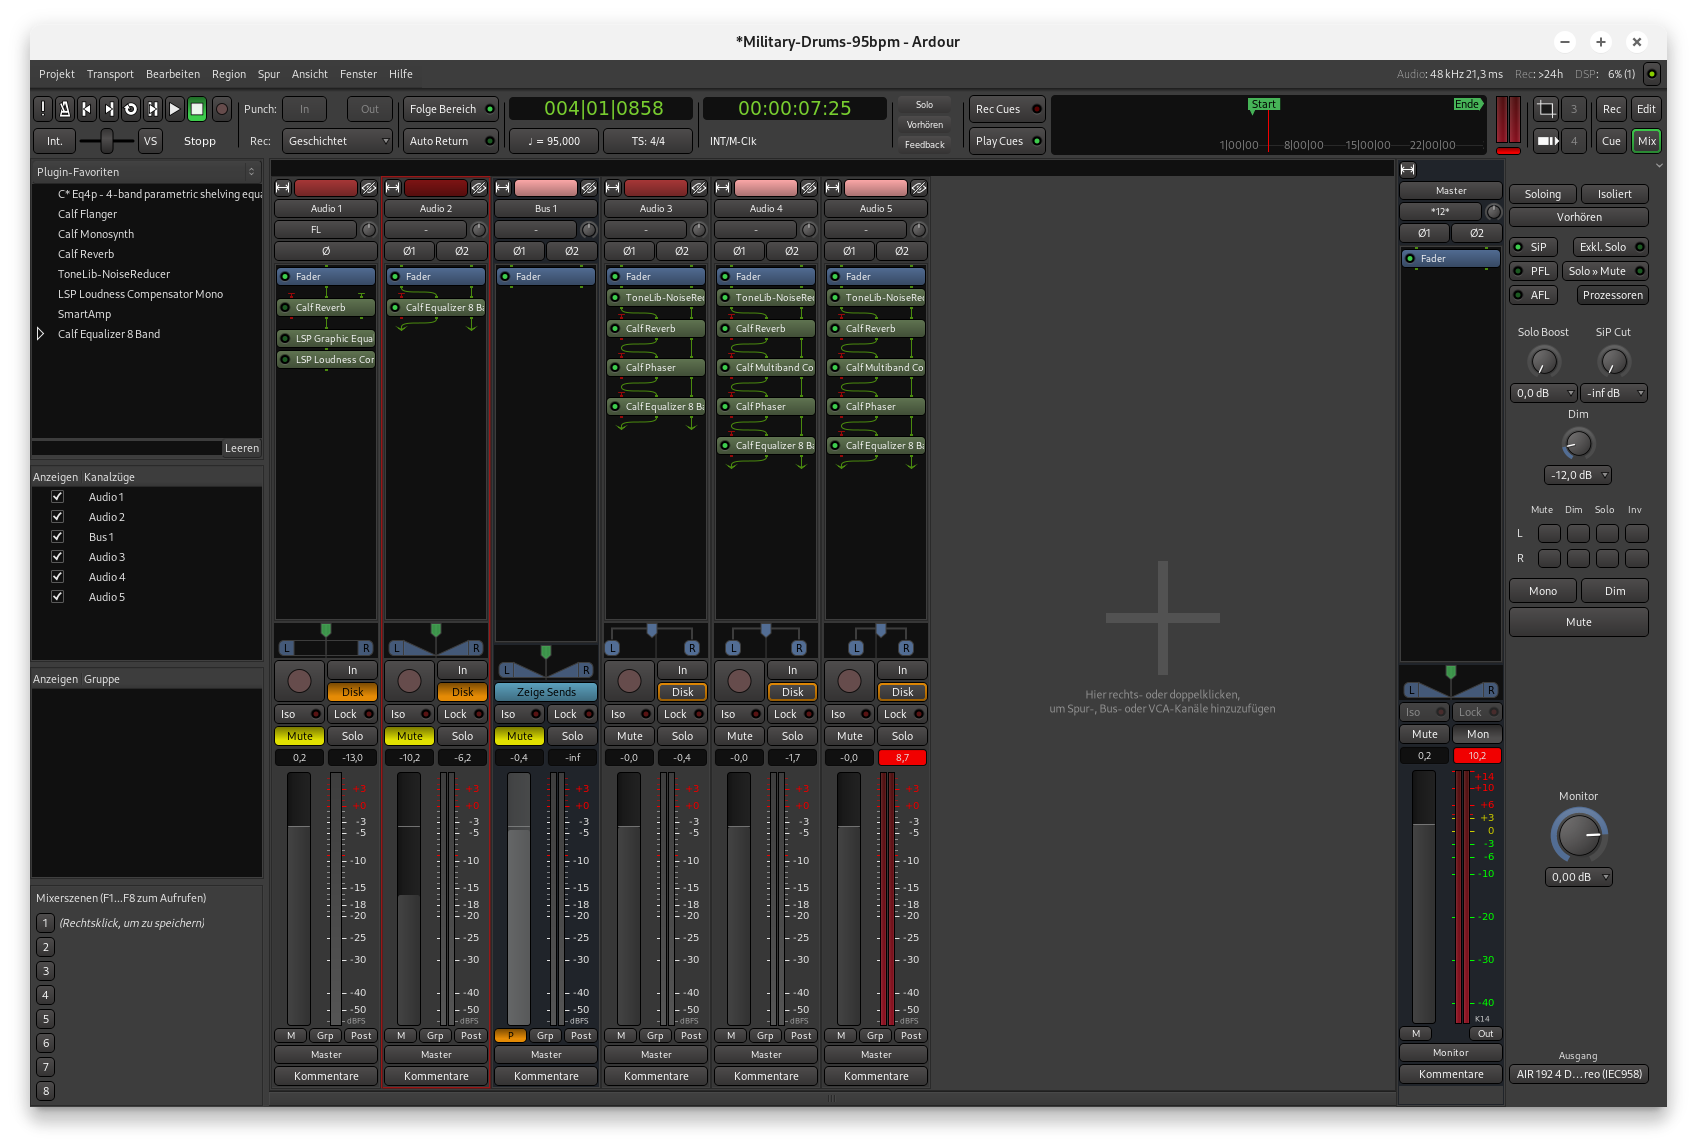This screenshot has width=1697, height=1146.
Task: Mute the Audio 3 track
Action: click(630, 736)
